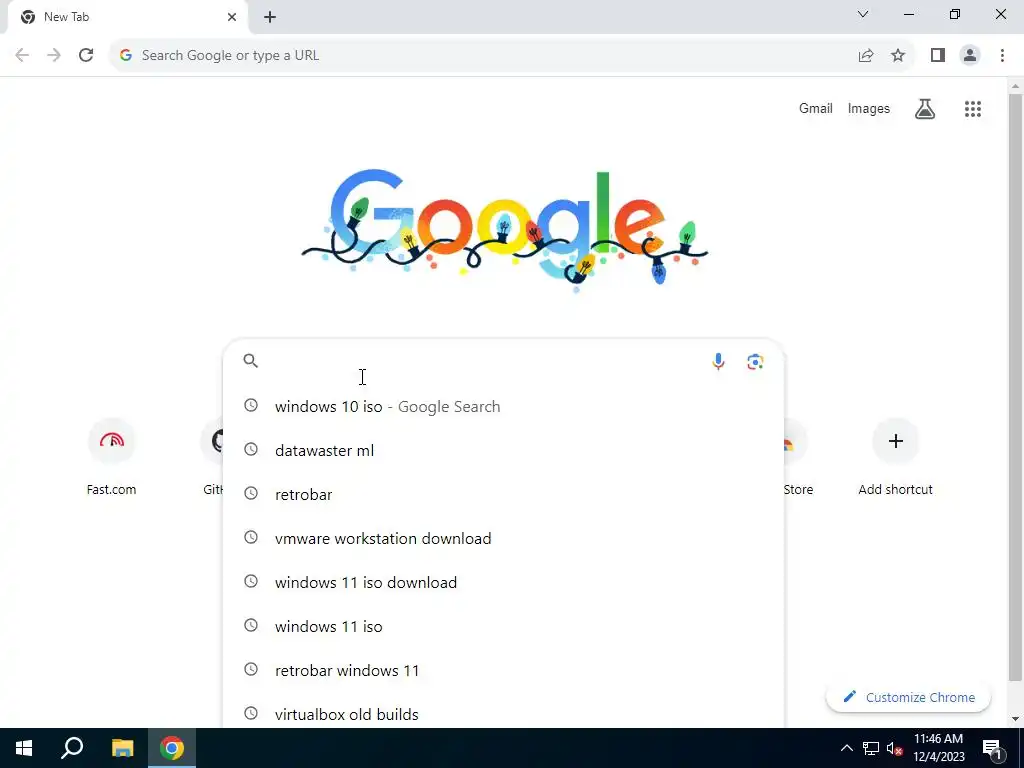This screenshot has width=1024, height=768.
Task: Reload the page with the refresh icon
Action: point(86,56)
